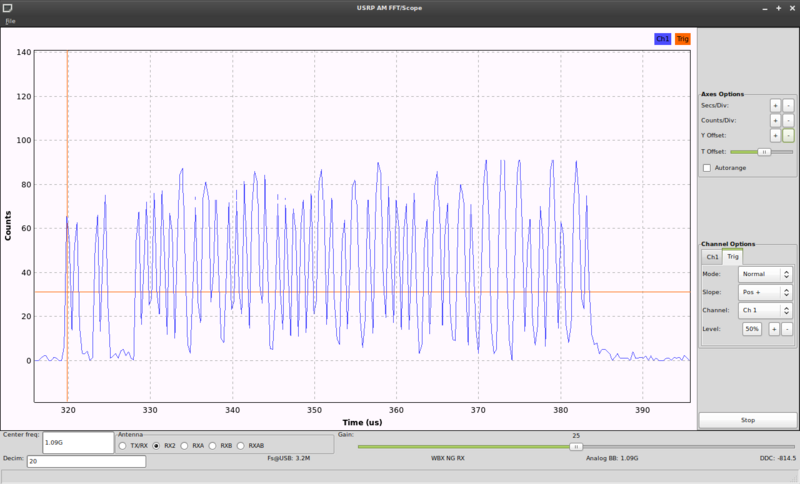Click the Gain slider handle

pyautogui.click(x=576, y=447)
